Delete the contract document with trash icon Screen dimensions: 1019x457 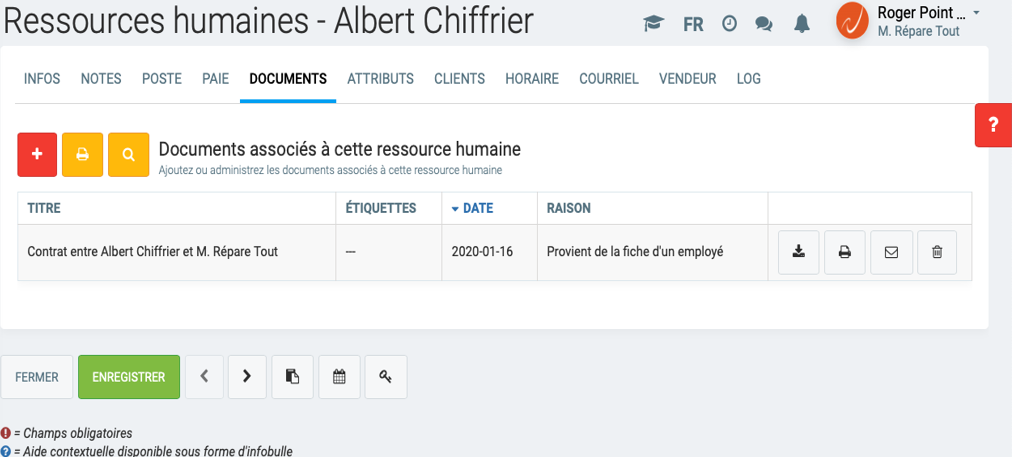937,252
